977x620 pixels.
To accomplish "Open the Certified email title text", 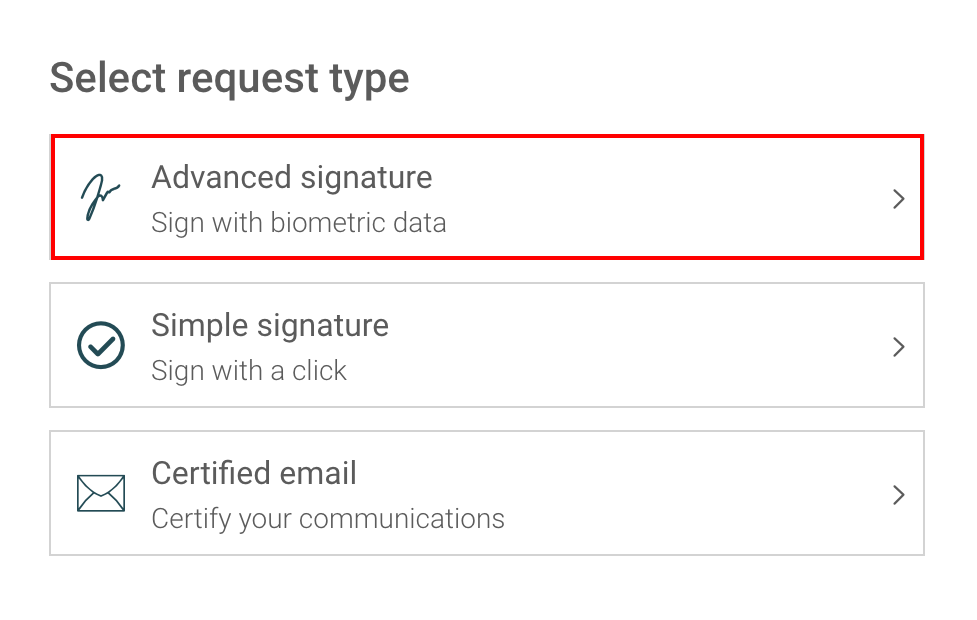I will click(x=254, y=473).
